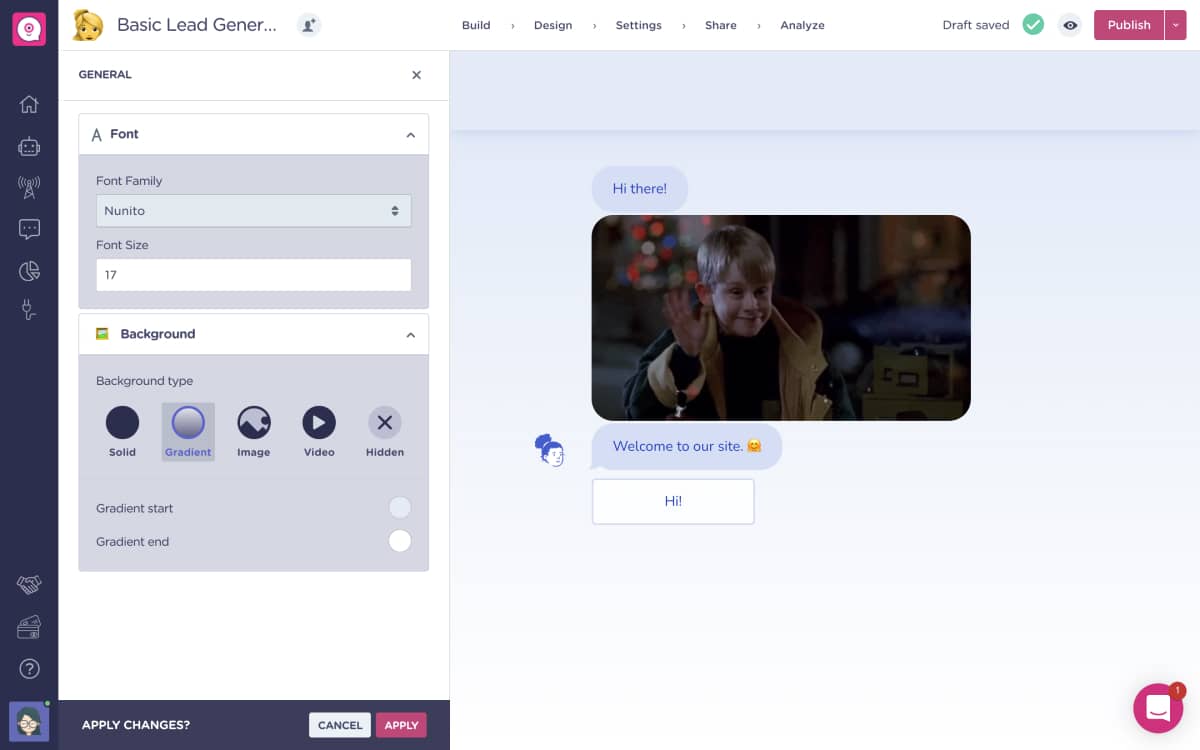The height and width of the screenshot is (750, 1200).
Task: Select the Hidden background type
Action: click(385, 432)
